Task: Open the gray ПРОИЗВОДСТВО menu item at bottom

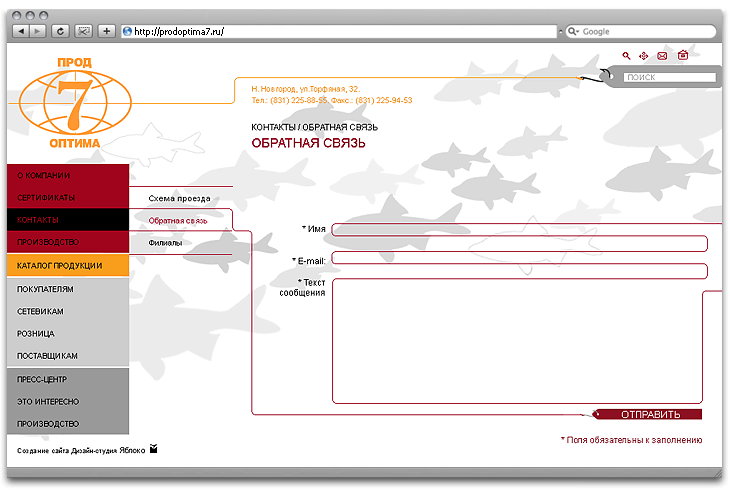Action: 68,424
